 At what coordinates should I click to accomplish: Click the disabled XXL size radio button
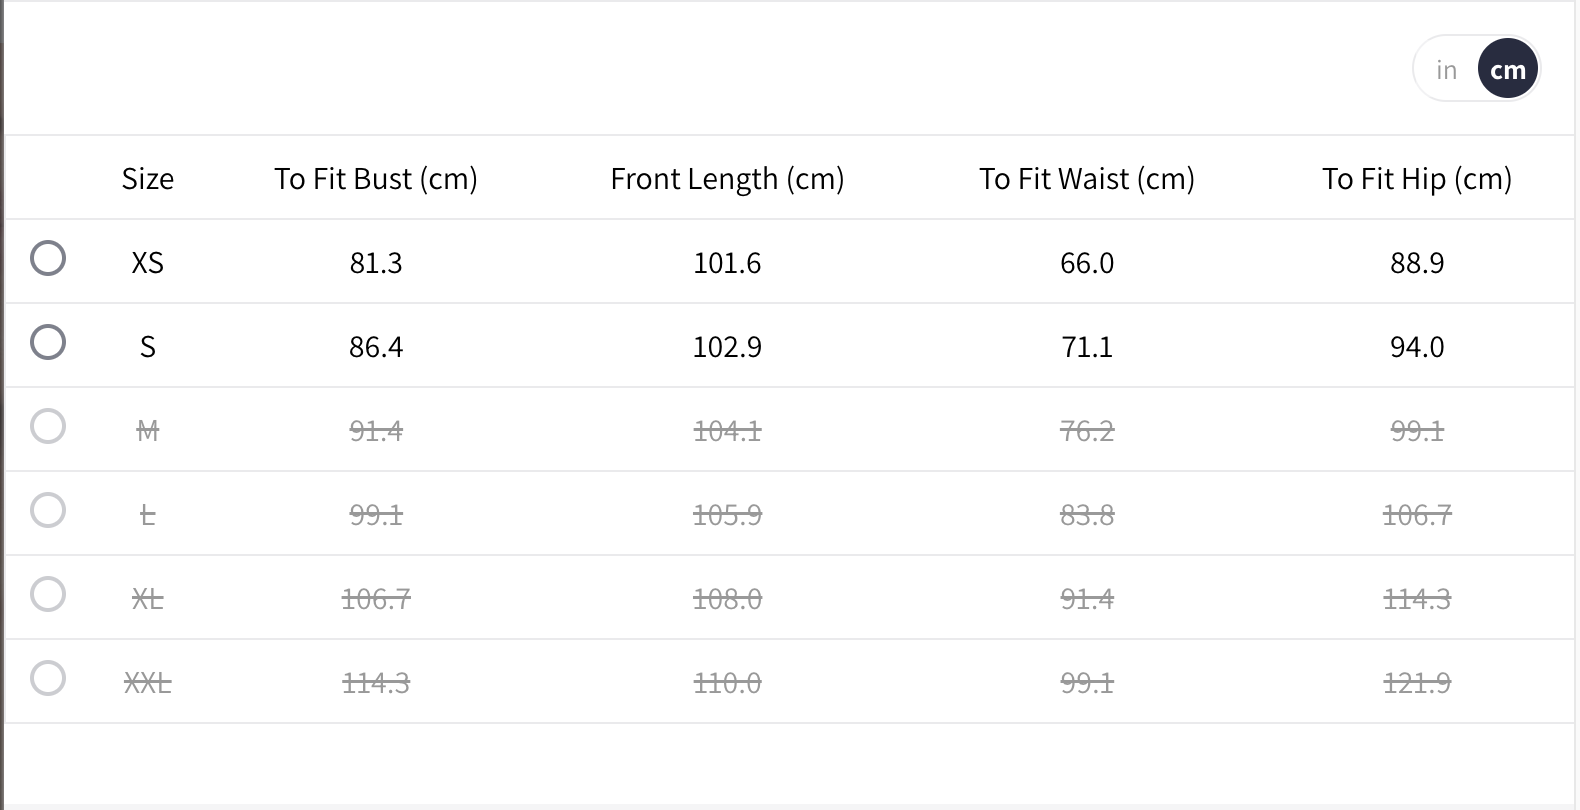[48, 678]
